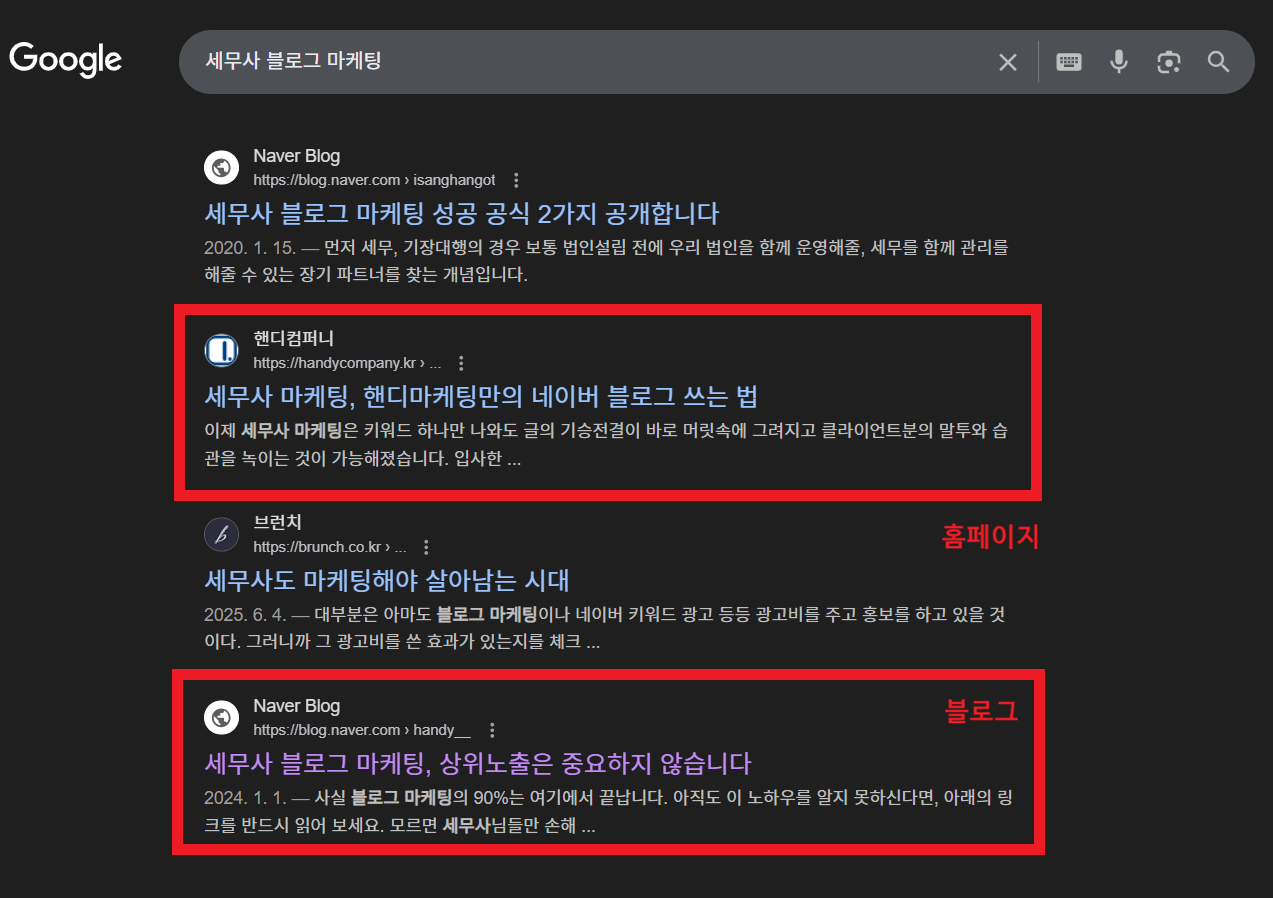Open 세무사 블로그 마케팅, 상위노출은 중요하지 않습니다
Screen dimensions: 1273x898
(x=478, y=763)
